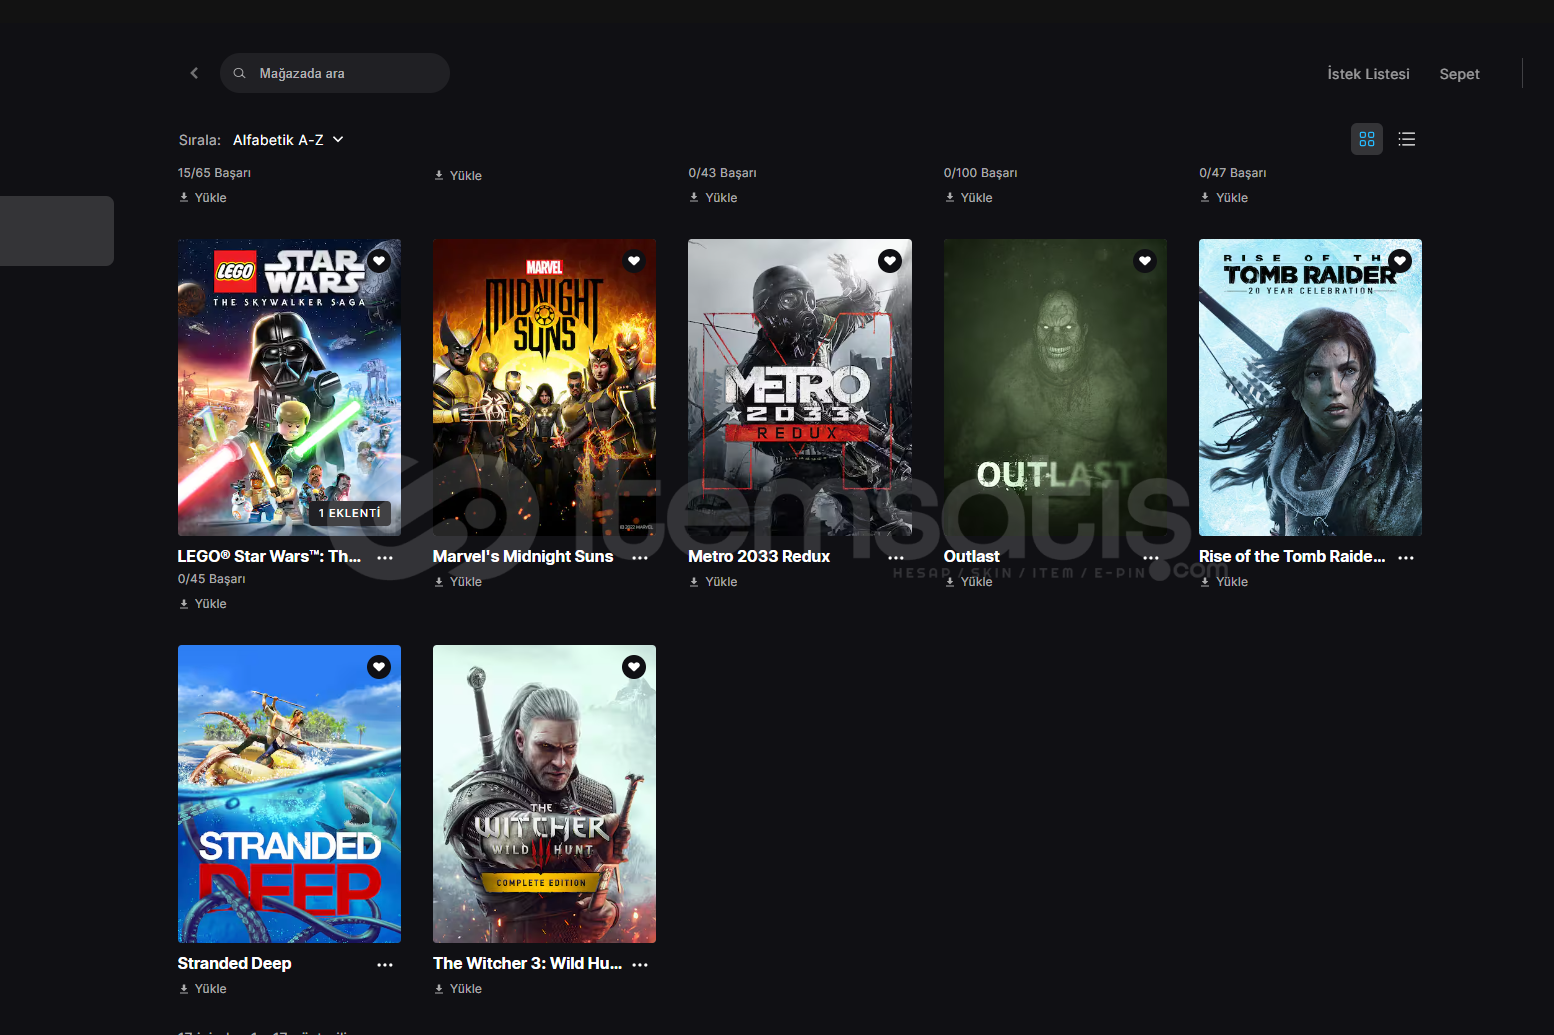Viewport: 1554px width, 1035px height.
Task: Open The Witcher 3 Wild Hunt cover
Action: point(544,794)
